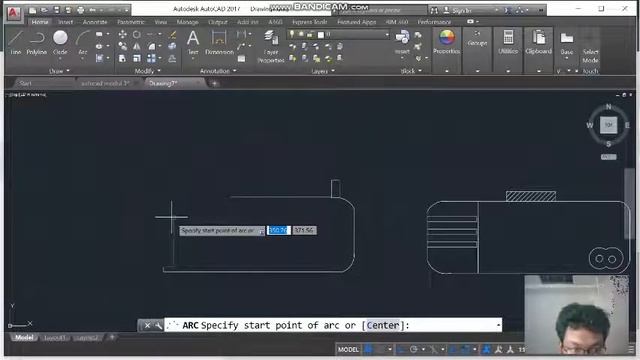Click the ViewCube top face
The height and width of the screenshot is (360, 640).
point(608,124)
